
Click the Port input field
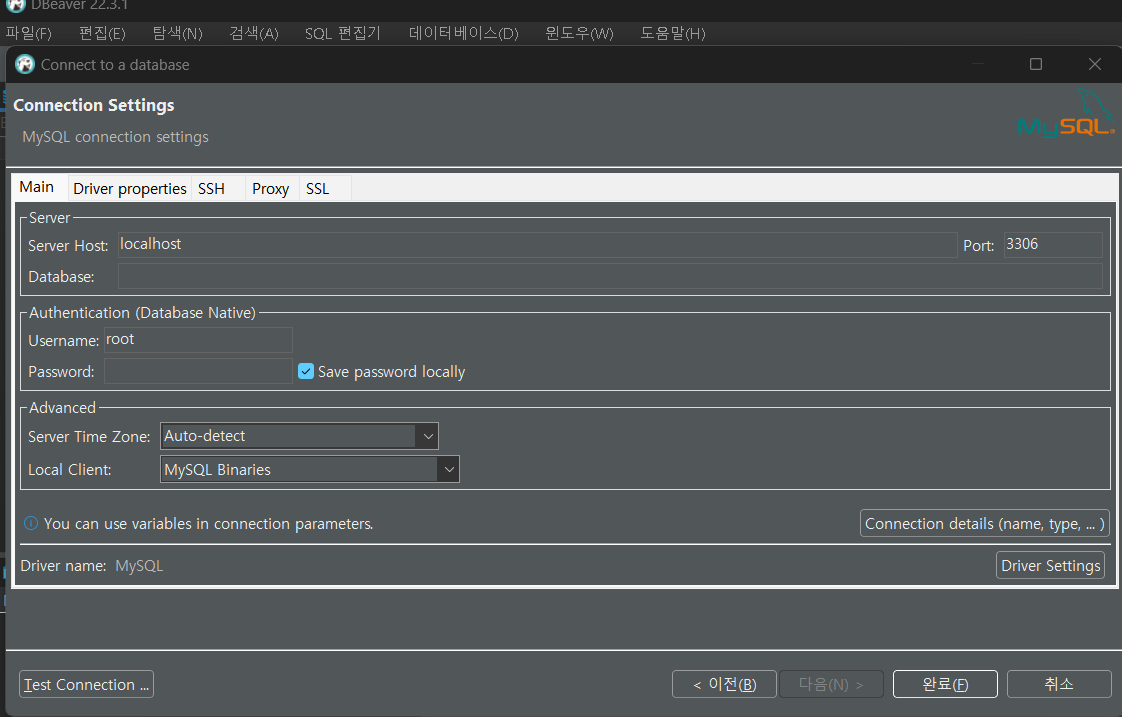tap(1053, 245)
